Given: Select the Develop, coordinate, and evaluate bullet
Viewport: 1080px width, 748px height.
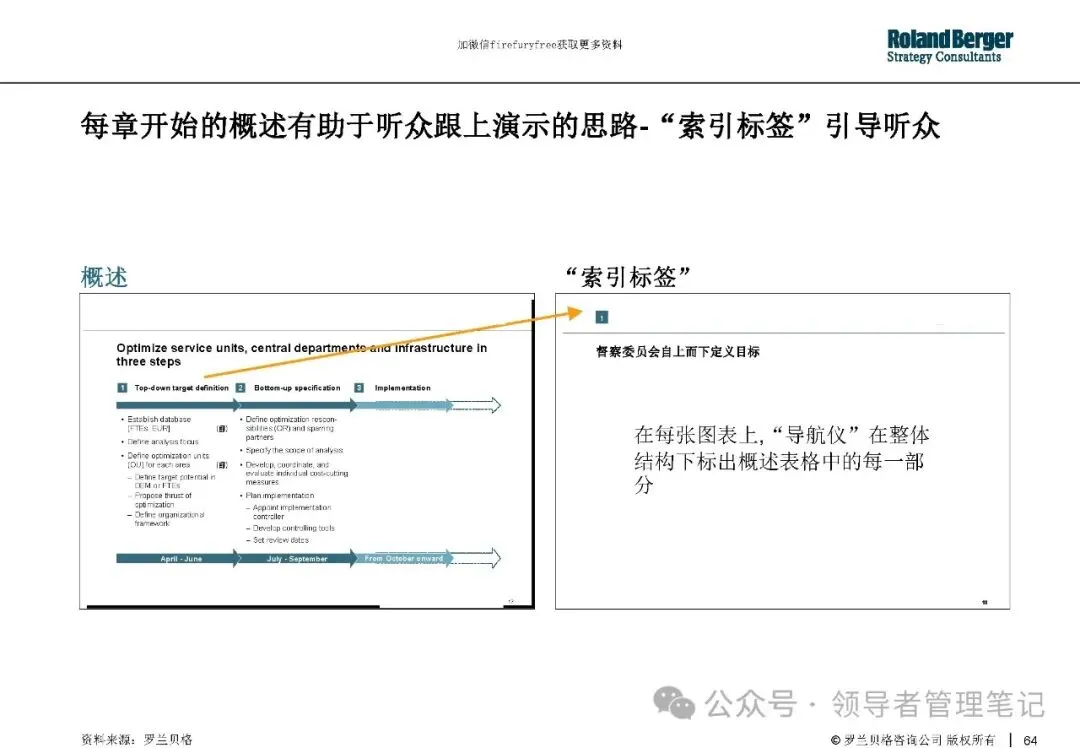Looking at the screenshot, I should tap(295, 473).
